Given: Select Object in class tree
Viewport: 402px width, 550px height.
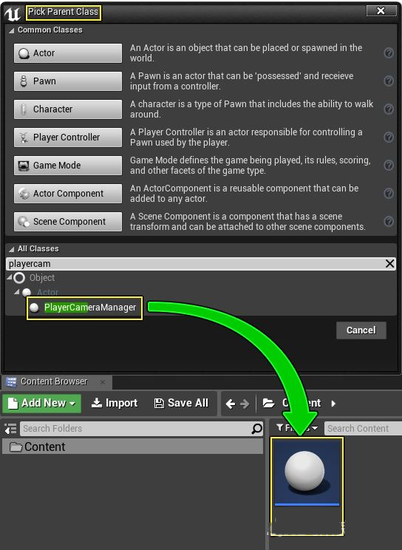Looking at the screenshot, I should 42,278.
